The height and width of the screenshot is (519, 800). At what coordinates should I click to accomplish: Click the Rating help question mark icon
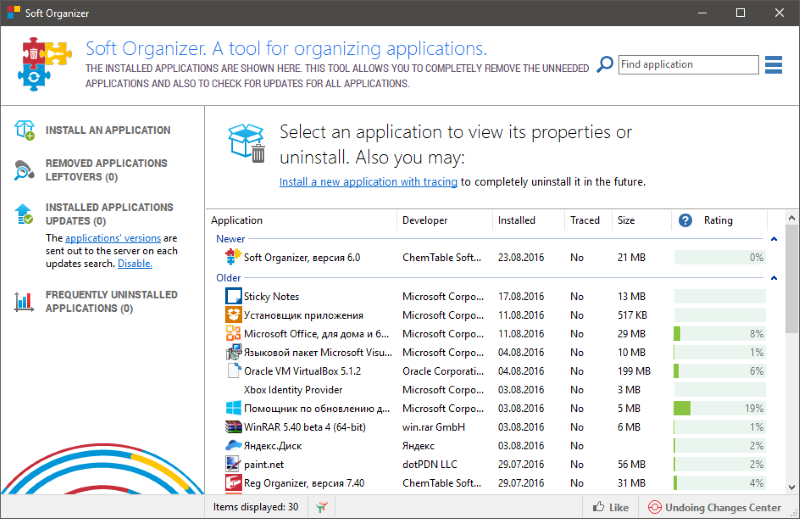[685, 220]
